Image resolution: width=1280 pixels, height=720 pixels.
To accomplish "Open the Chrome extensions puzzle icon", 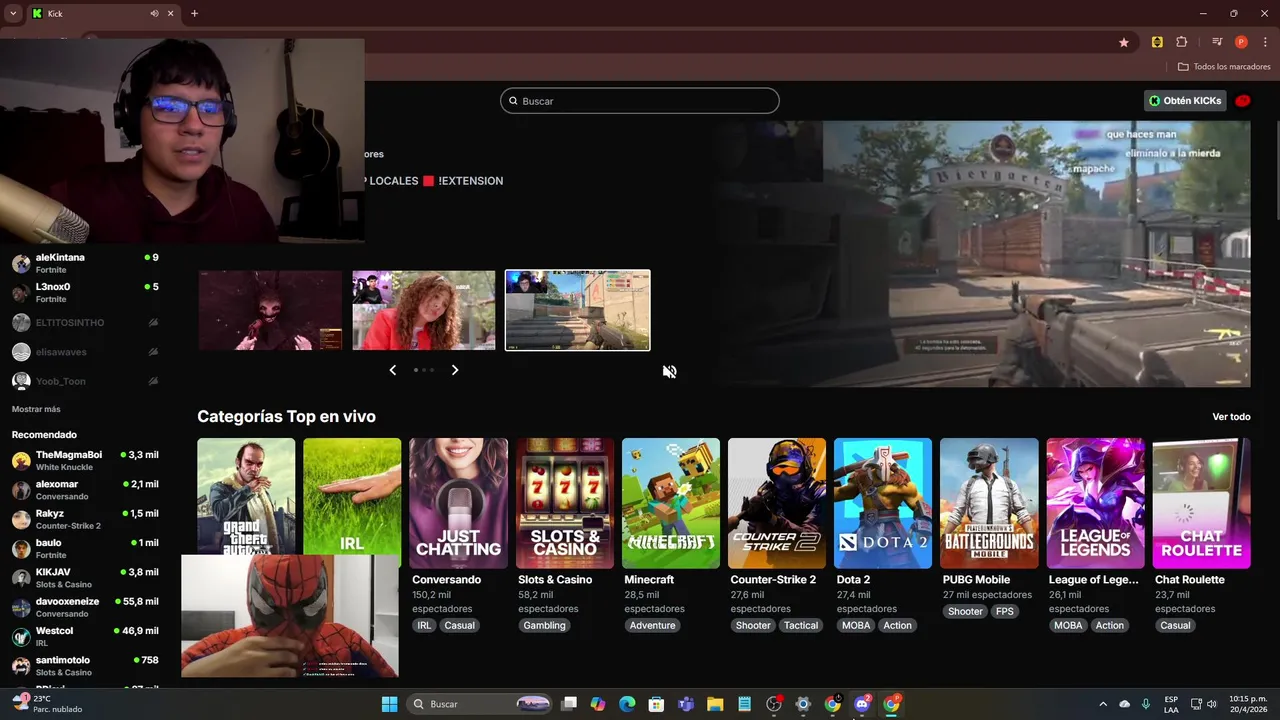I will point(1182,42).
